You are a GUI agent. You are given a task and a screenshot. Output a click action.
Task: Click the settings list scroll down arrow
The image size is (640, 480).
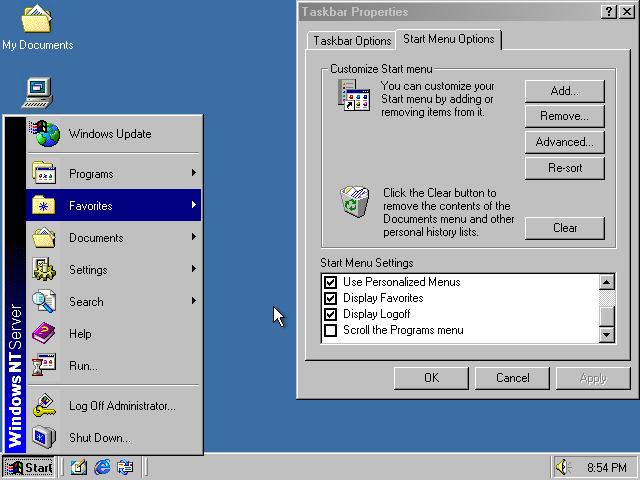[x=607, y=335]
